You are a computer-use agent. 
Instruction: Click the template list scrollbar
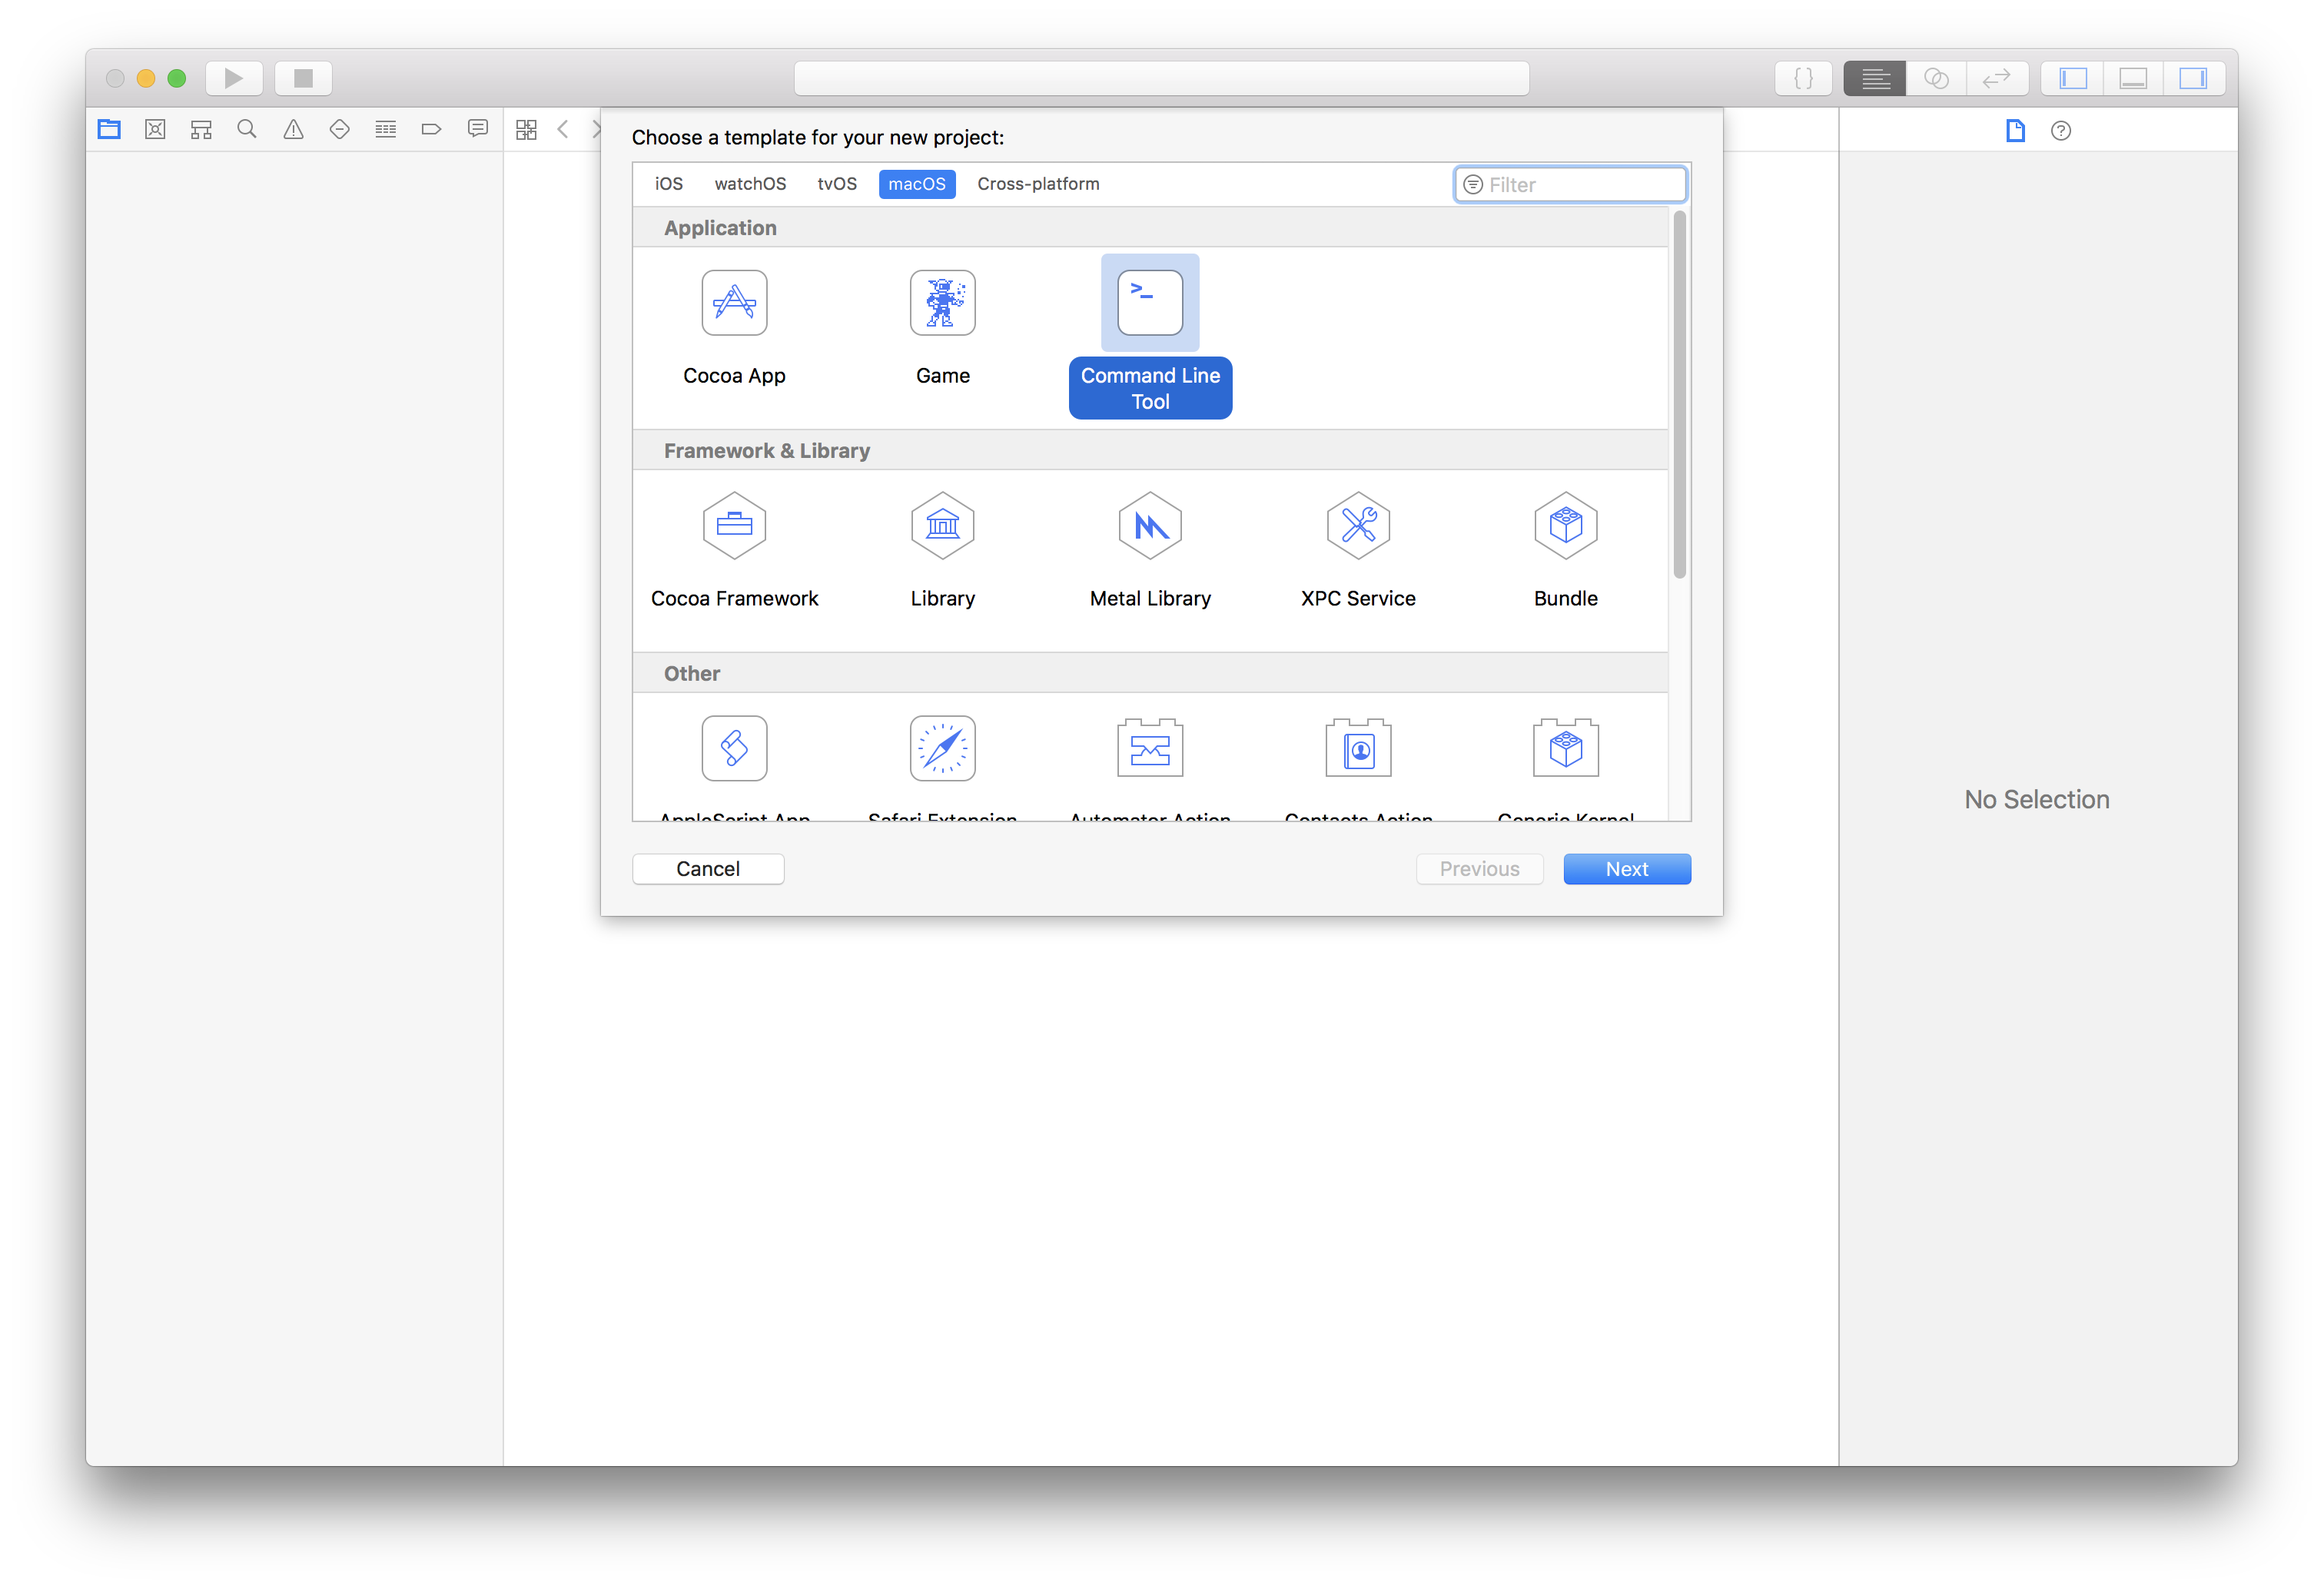(x=1679, y=395)
